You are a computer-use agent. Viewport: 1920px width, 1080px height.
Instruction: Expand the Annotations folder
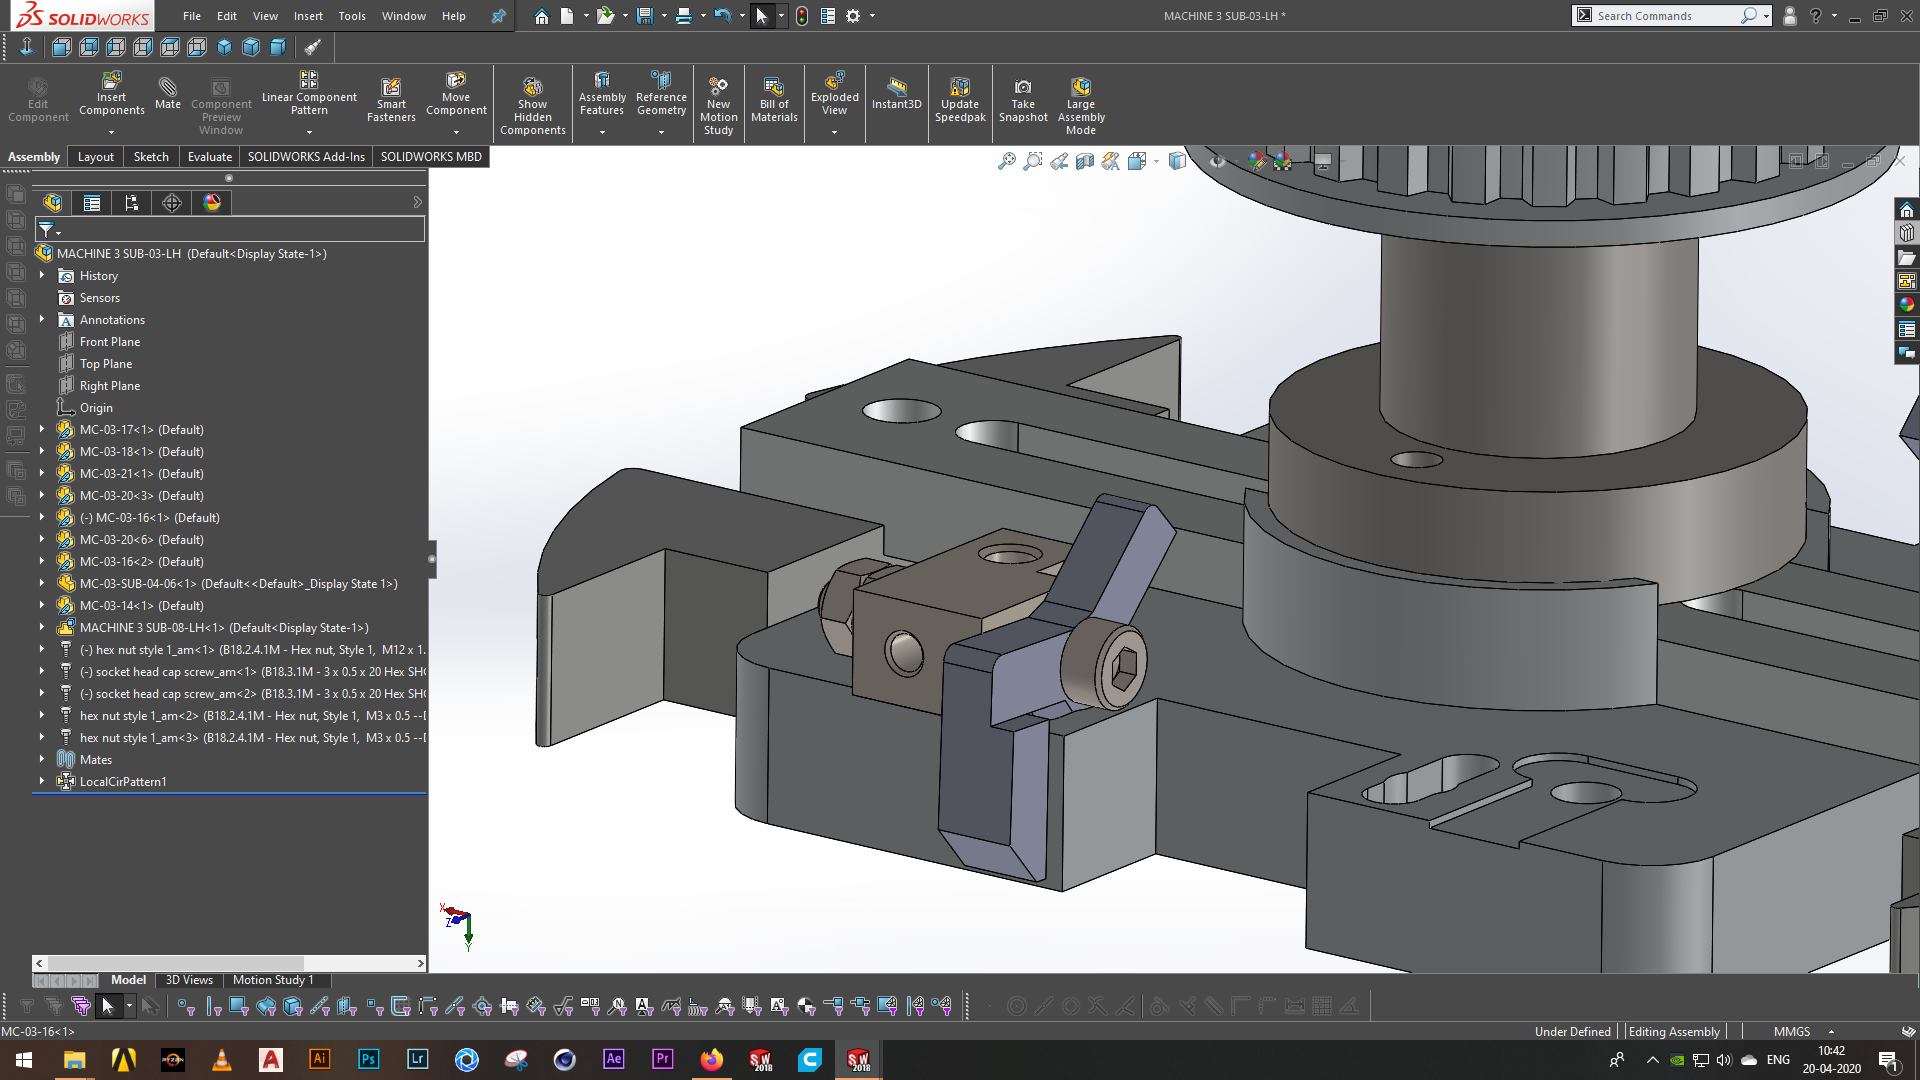tap(42, 319)
